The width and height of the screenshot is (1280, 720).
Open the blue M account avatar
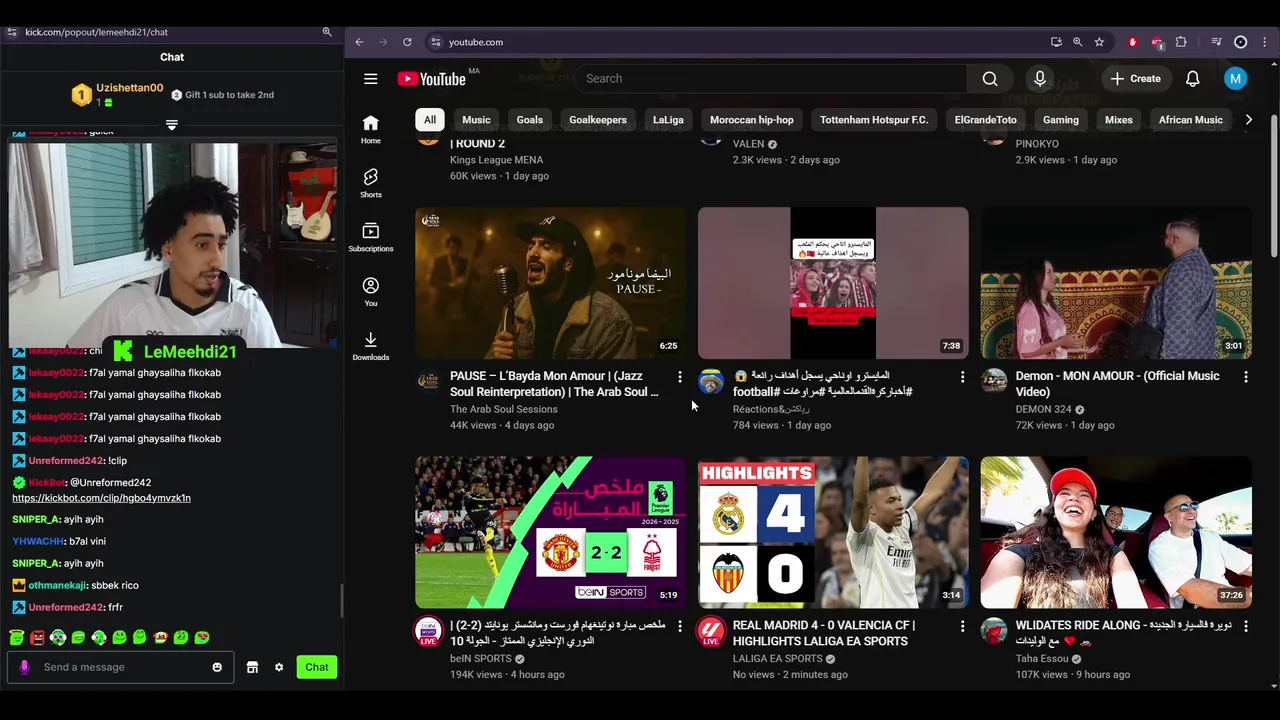[x=1236, y=79]
